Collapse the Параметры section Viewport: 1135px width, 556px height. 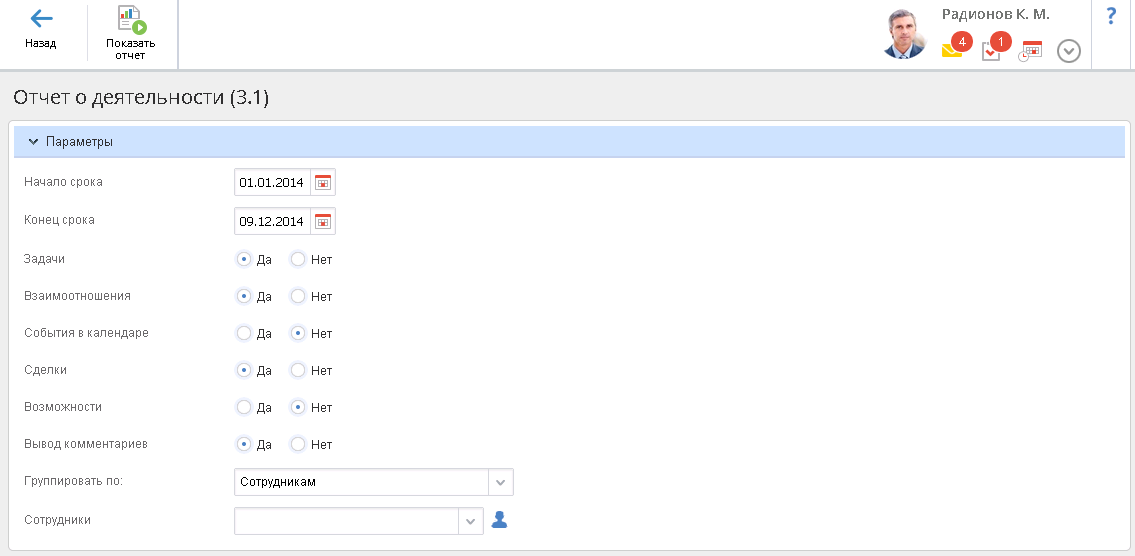[33, 142]
